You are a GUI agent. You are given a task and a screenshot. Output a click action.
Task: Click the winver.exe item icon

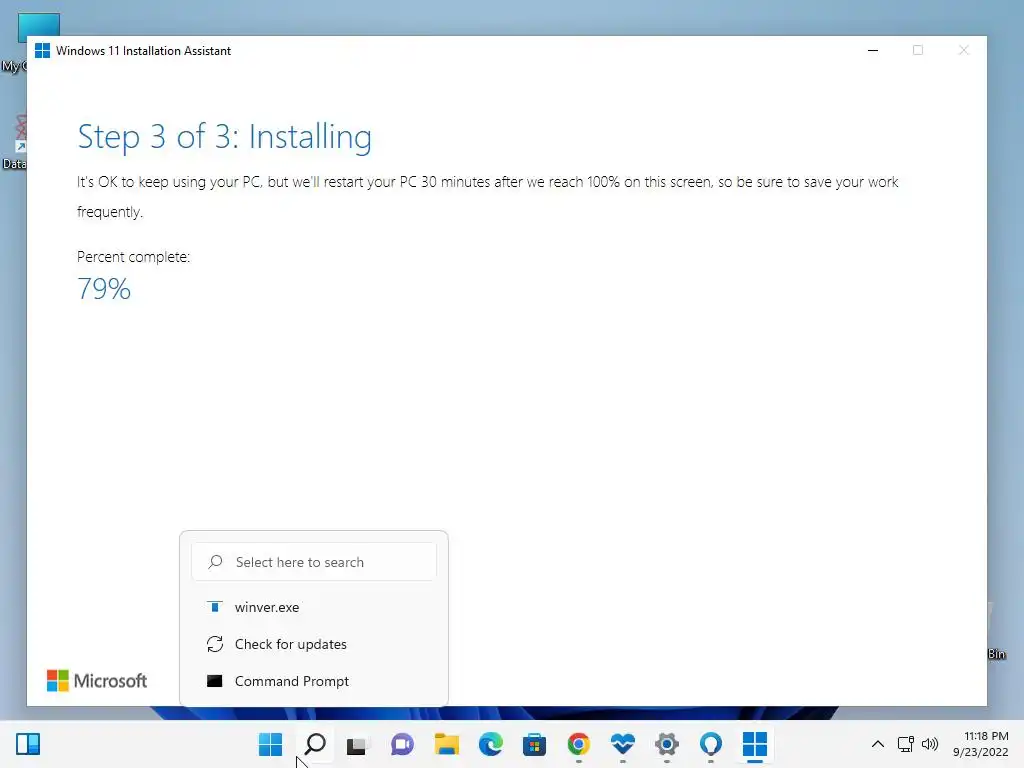tap(214, 607)
